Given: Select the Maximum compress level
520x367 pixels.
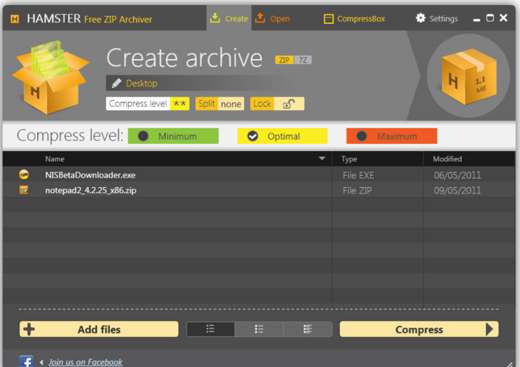Looking at the screenshot, I should (392, 136).
